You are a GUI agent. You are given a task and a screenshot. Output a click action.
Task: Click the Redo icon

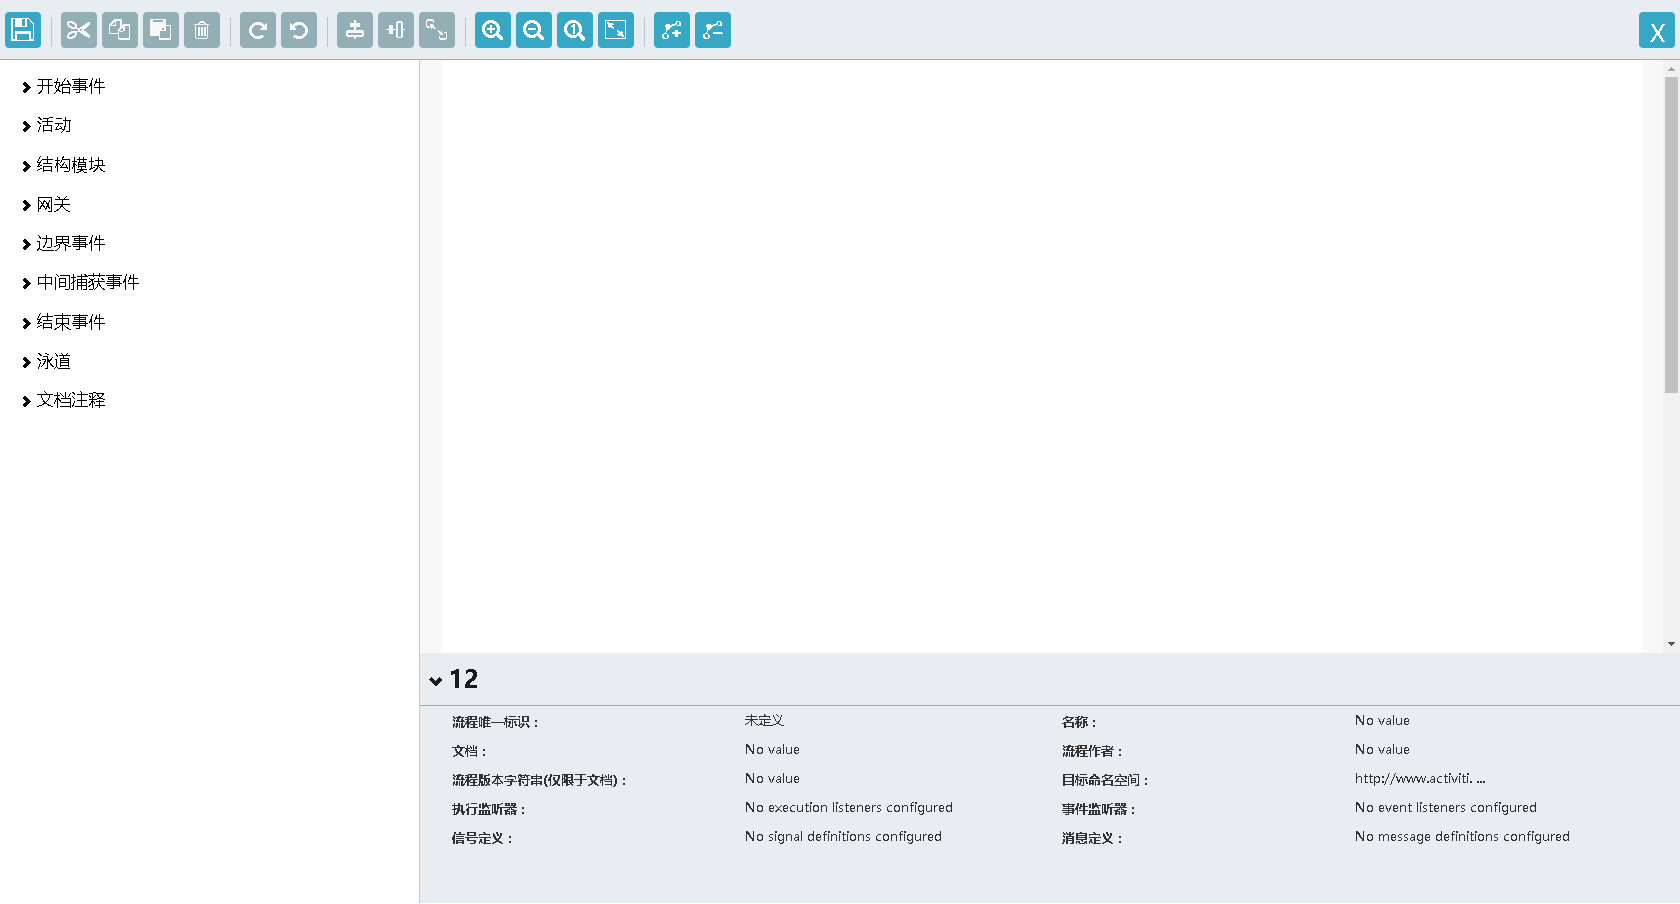pyautogui.click(x=257, y=30)
